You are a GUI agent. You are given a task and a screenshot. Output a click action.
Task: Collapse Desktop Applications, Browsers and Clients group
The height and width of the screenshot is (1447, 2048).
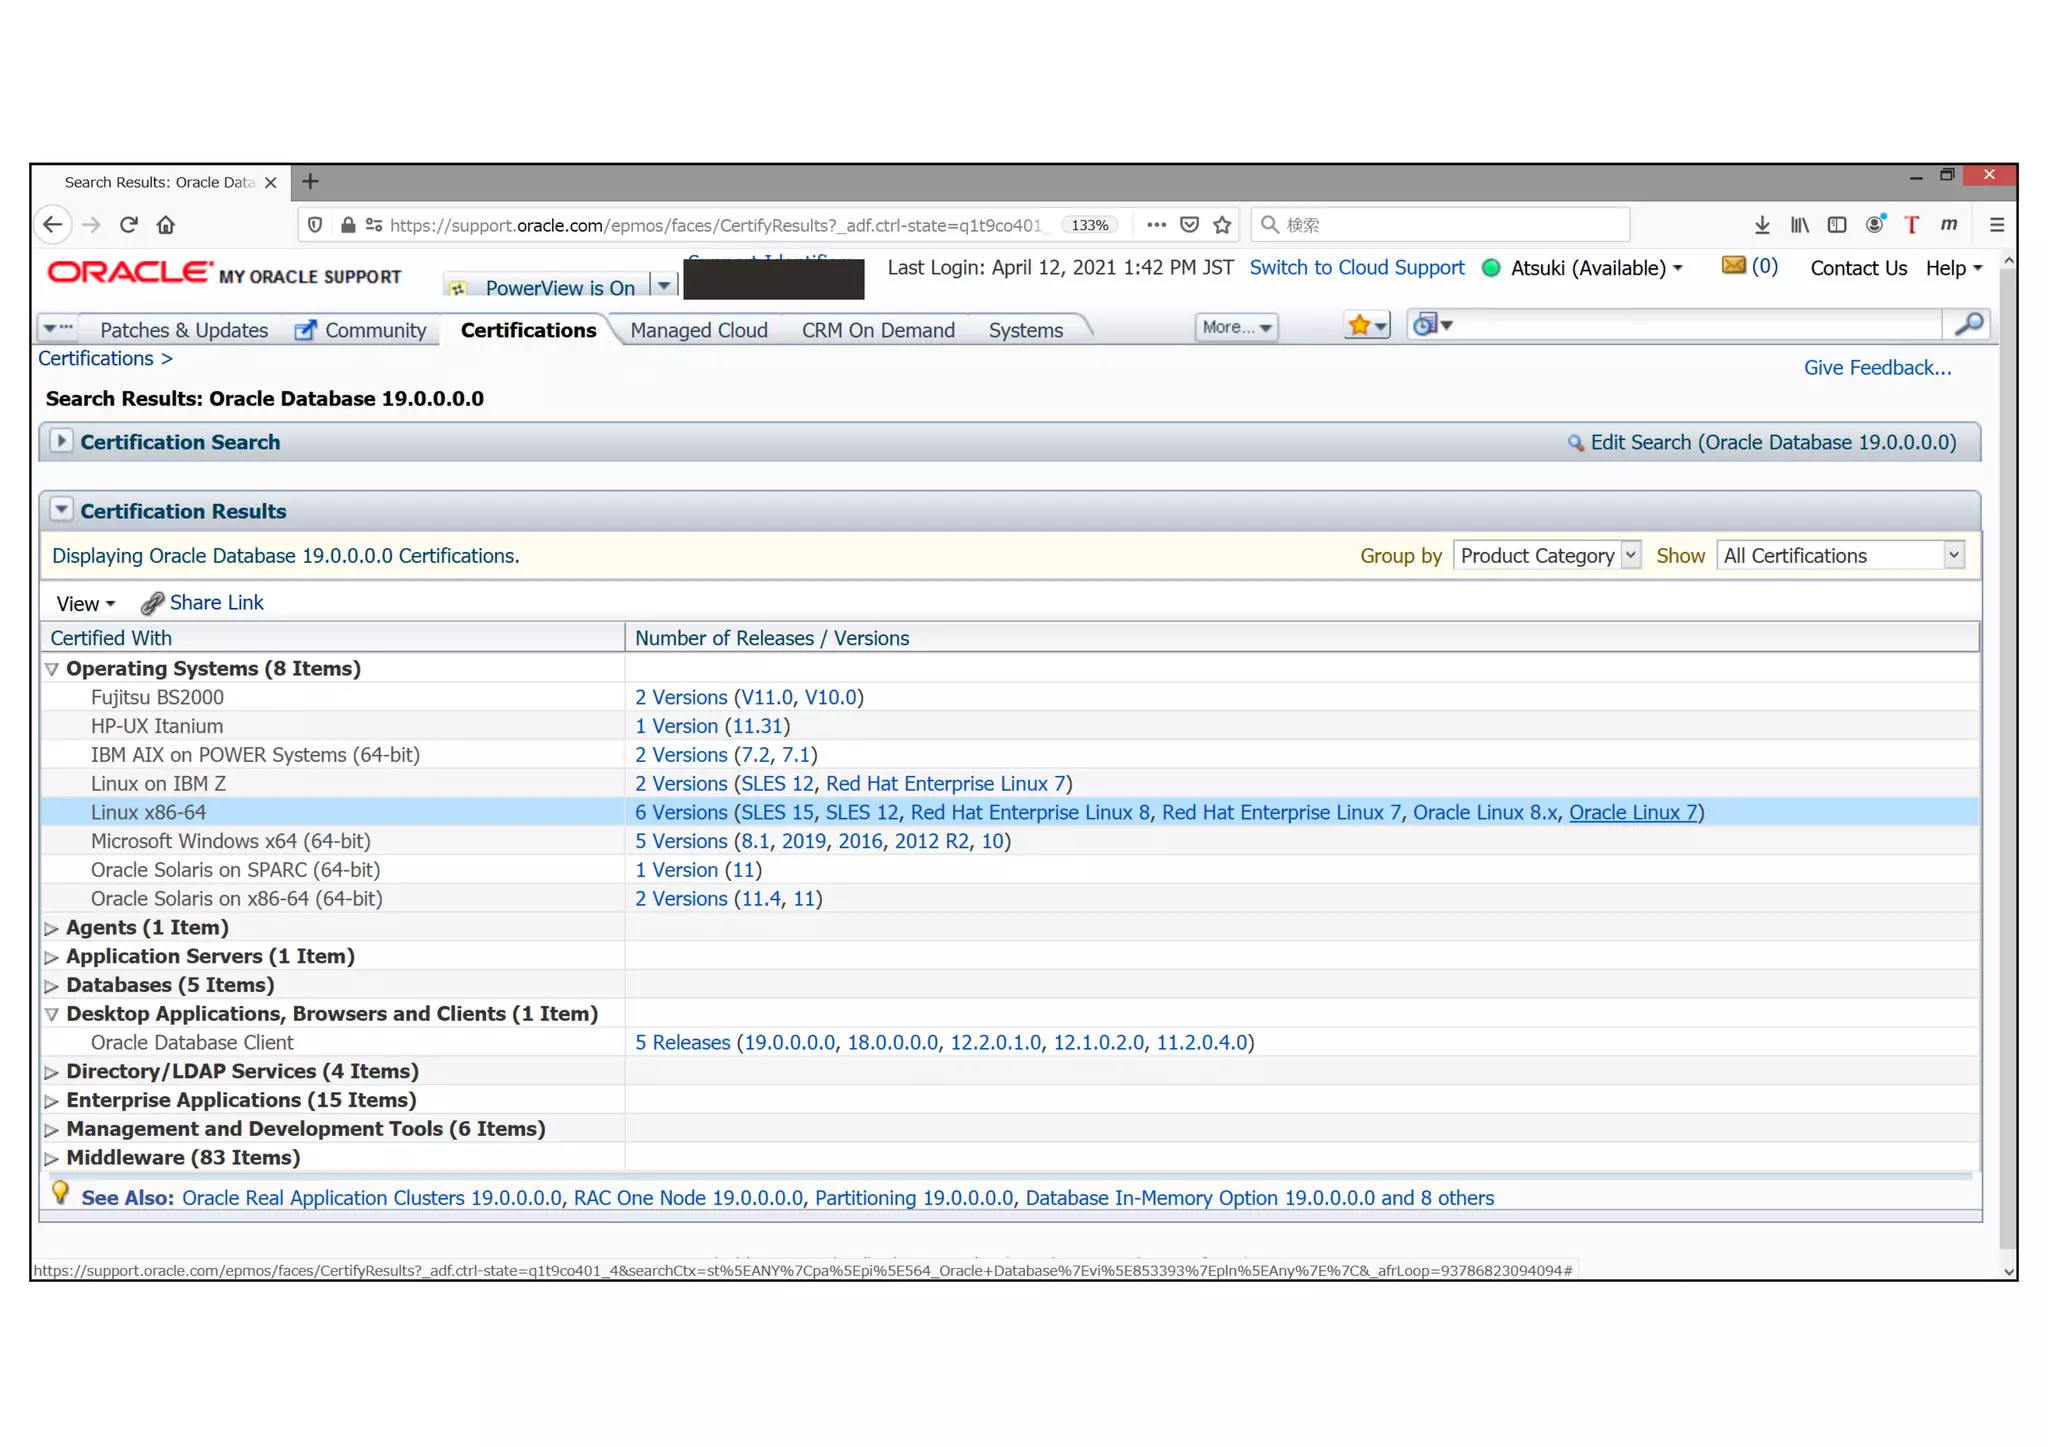pos(51,1014)
